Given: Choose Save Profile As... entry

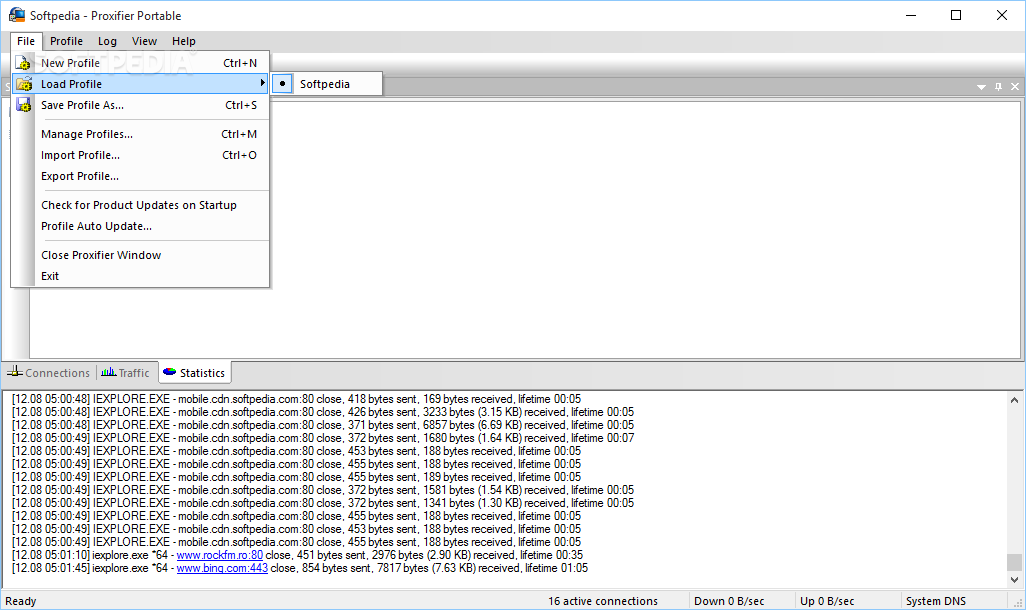Looking at the screenshot, I should (140, 105).
